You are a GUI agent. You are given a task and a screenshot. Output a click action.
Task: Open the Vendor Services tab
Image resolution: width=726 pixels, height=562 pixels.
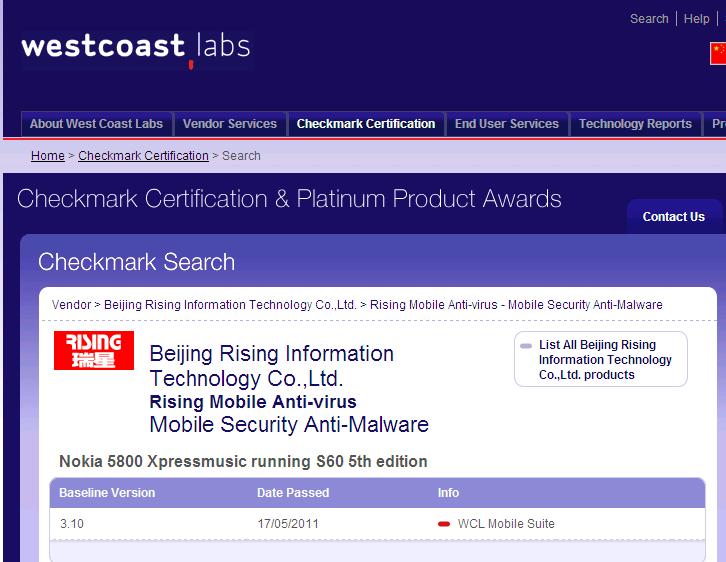(x=229, y=124)
